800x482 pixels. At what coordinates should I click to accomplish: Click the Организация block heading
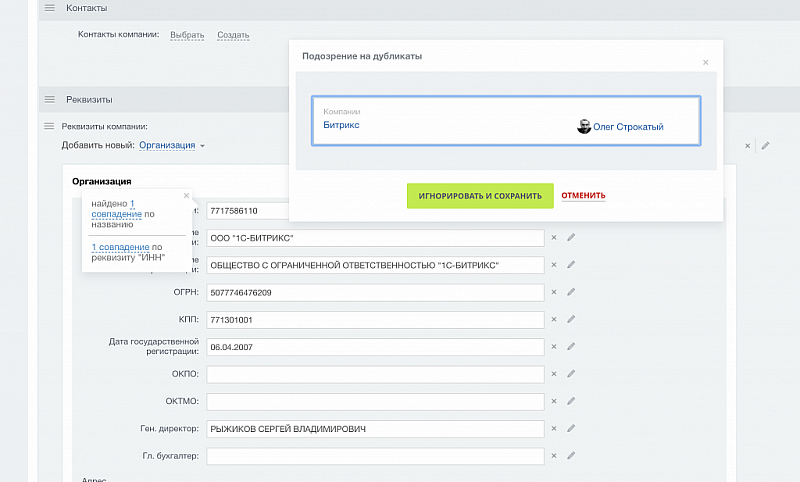[102, 182]
